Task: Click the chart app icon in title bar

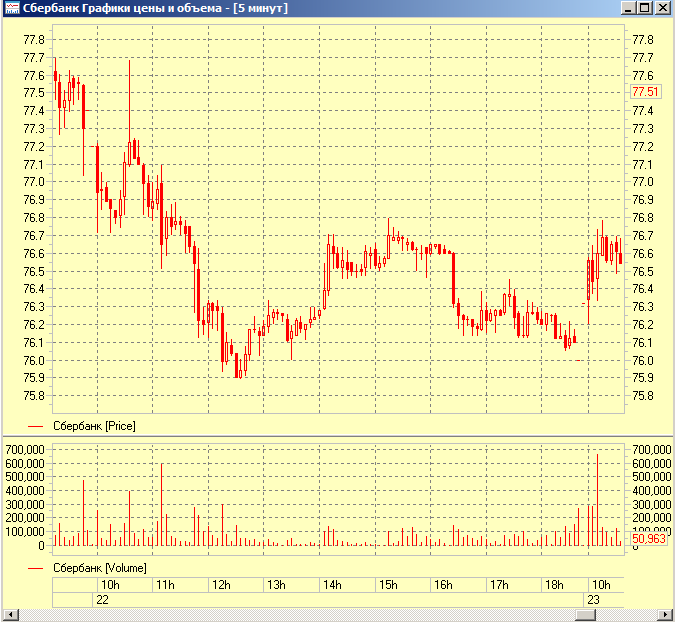Action: [x=10, y=8]
